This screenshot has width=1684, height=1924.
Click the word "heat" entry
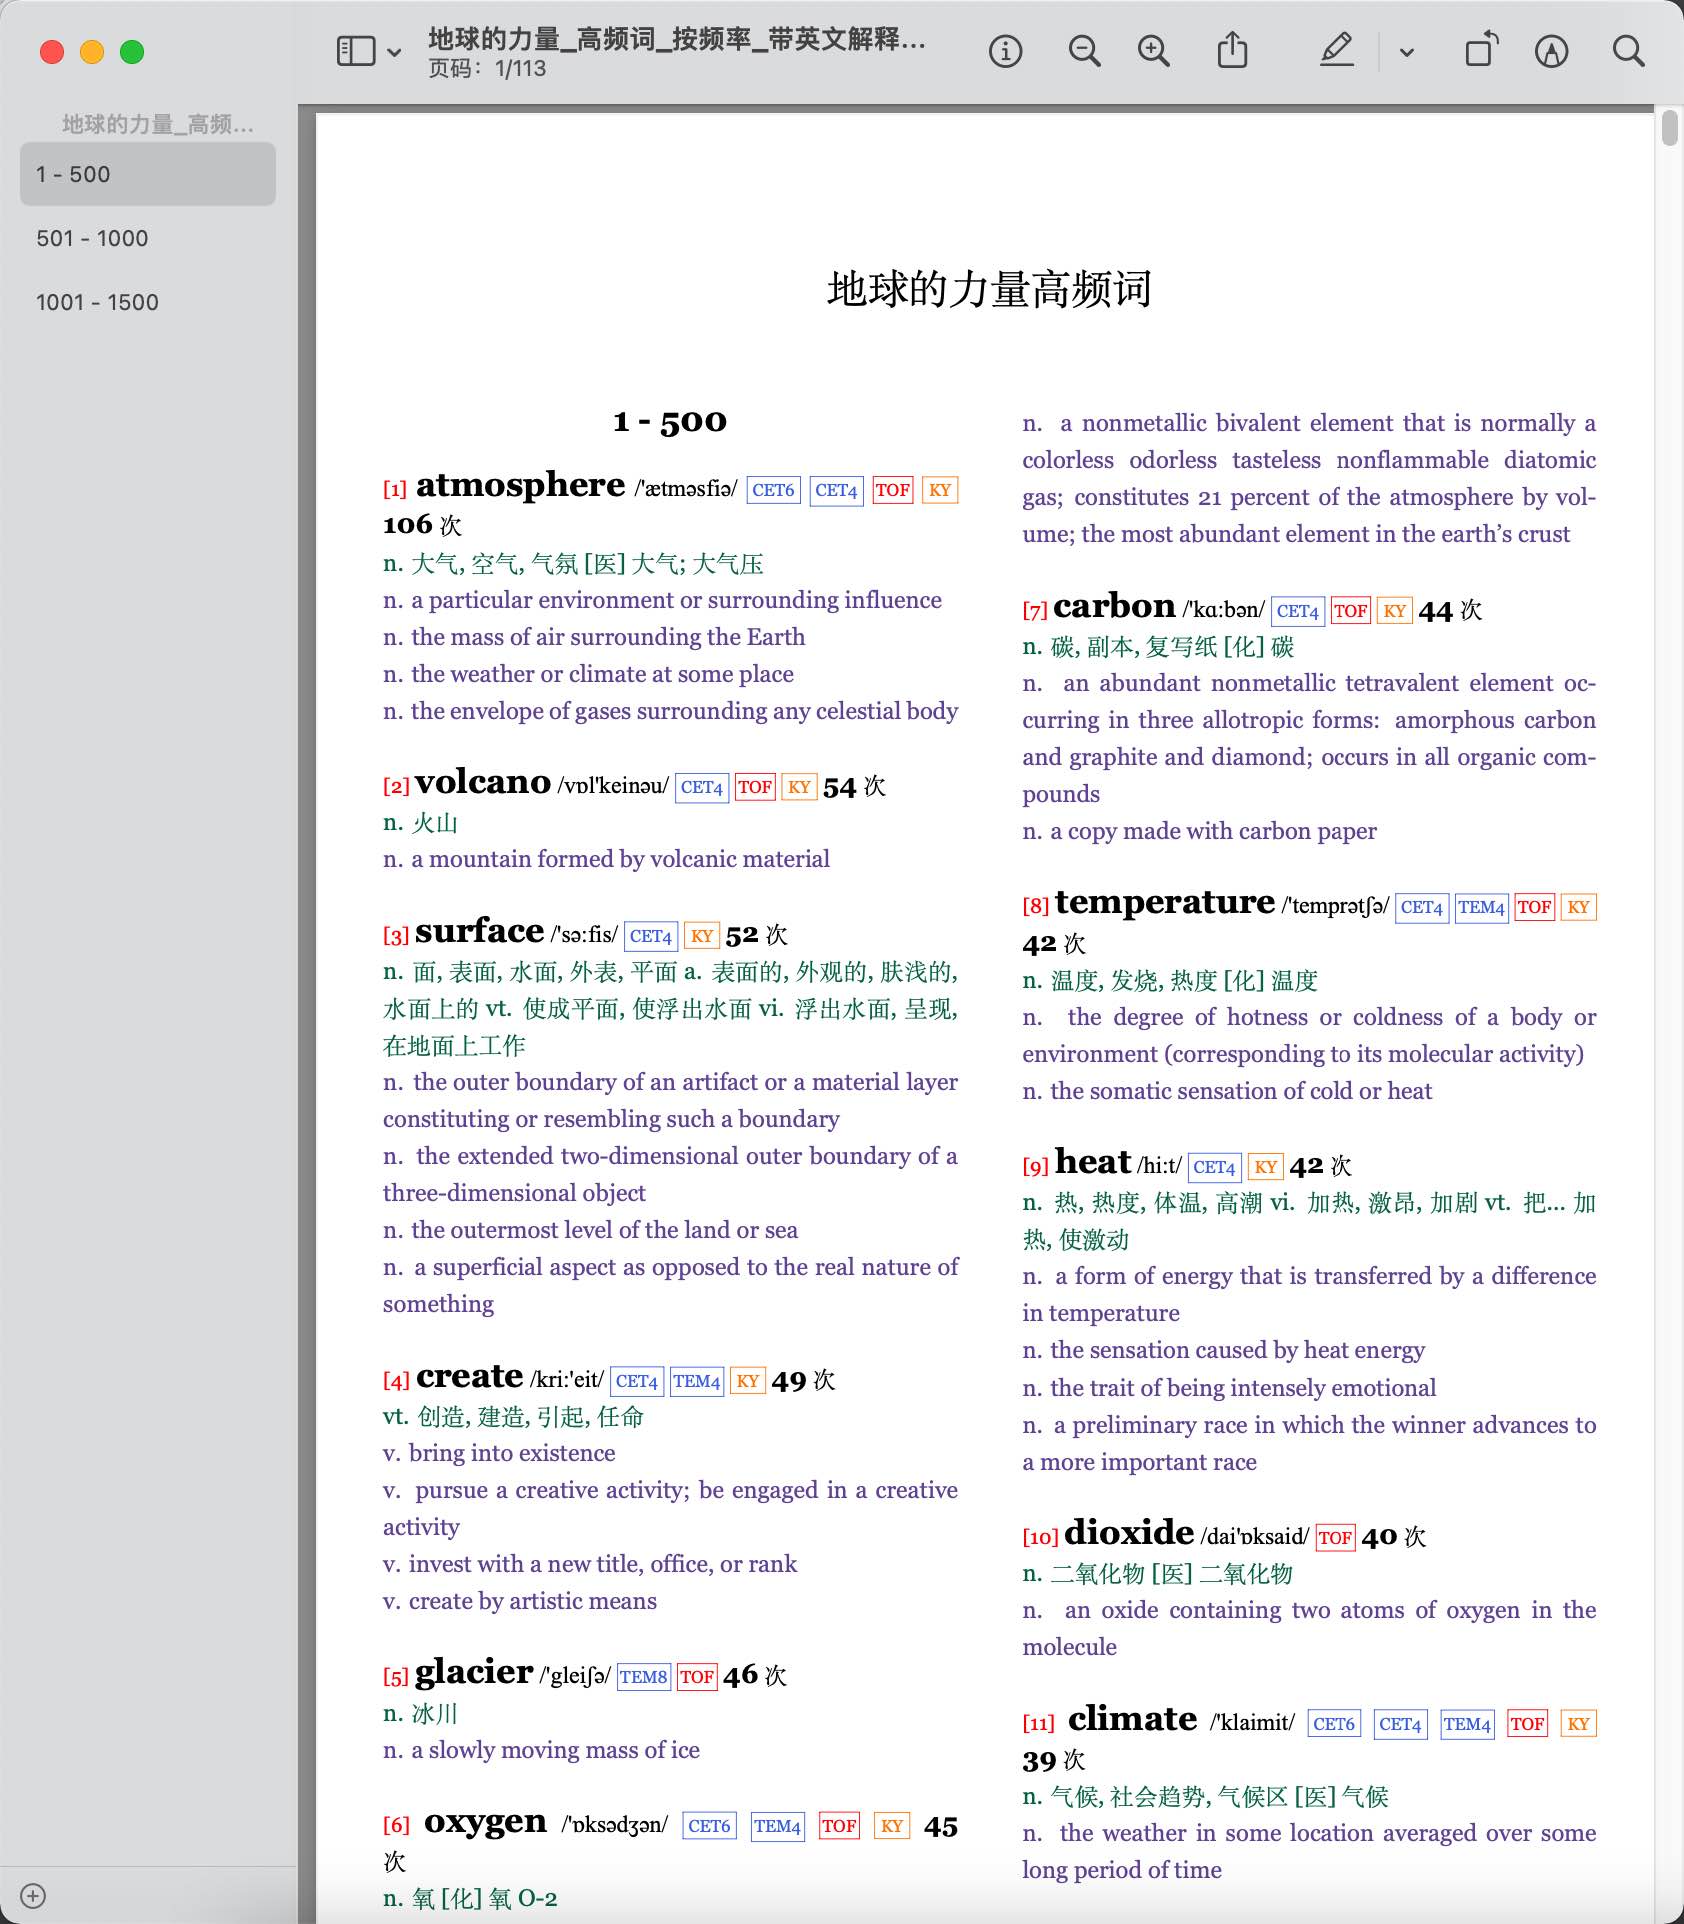pyautogui.click(x=1093, y=1162)
